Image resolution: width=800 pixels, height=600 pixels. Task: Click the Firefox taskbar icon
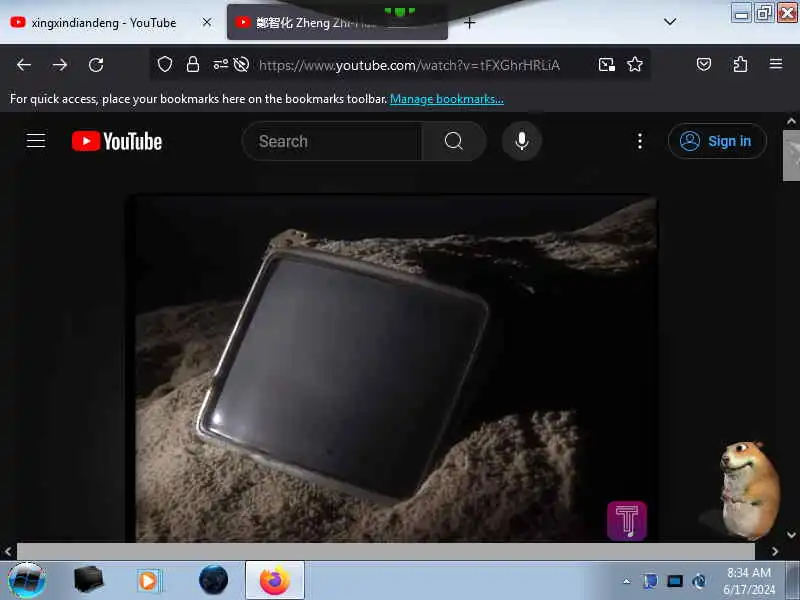tap(275, 581)
